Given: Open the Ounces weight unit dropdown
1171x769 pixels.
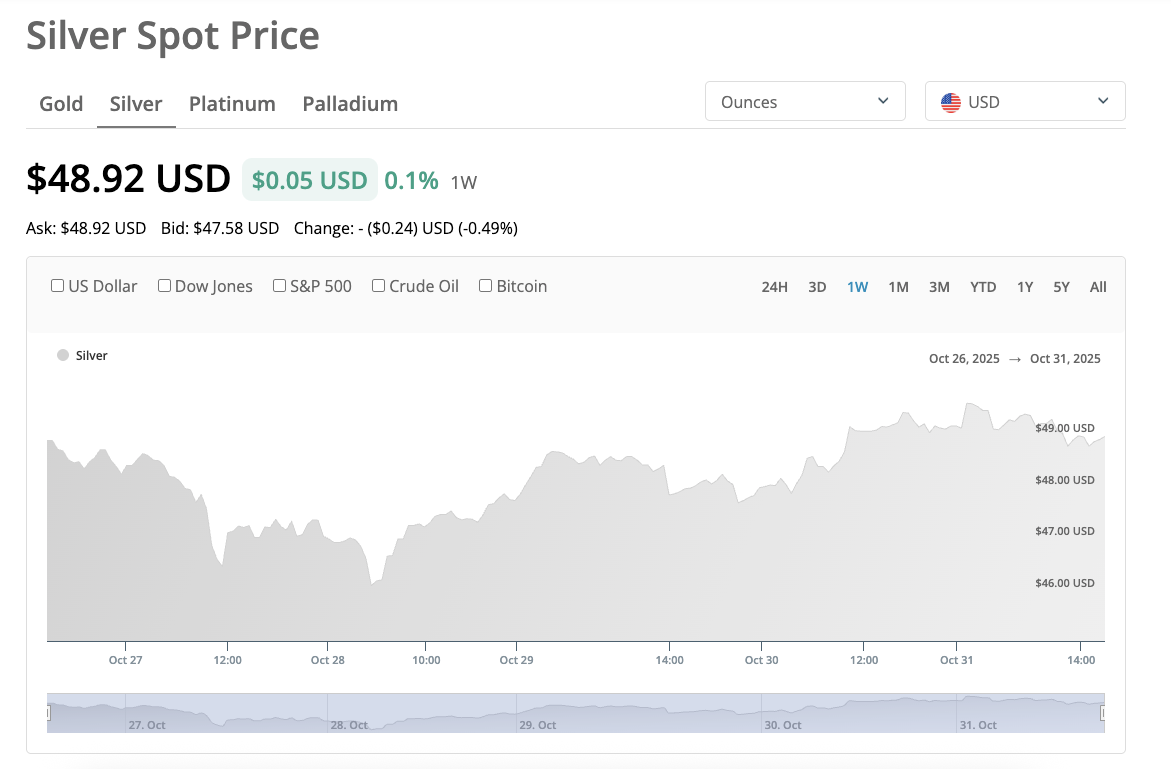Looking at the screenshot, I should [x=805, y=102].
